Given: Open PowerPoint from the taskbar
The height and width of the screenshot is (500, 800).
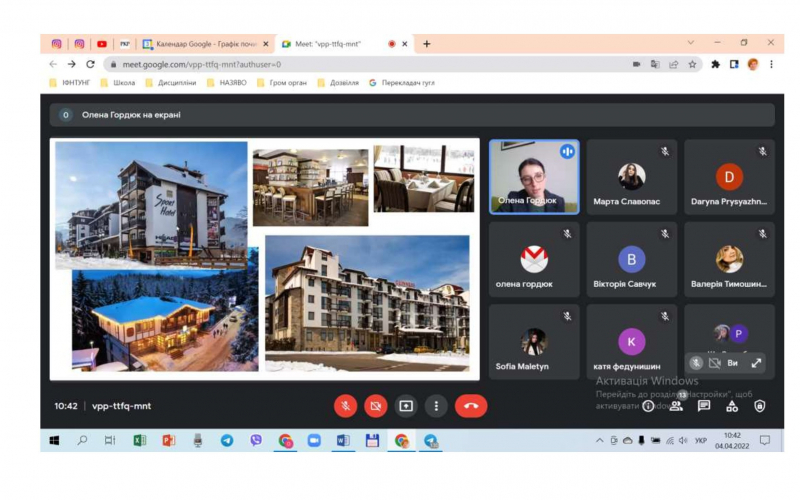Looking at the screenshot, I should coord(168,440).
